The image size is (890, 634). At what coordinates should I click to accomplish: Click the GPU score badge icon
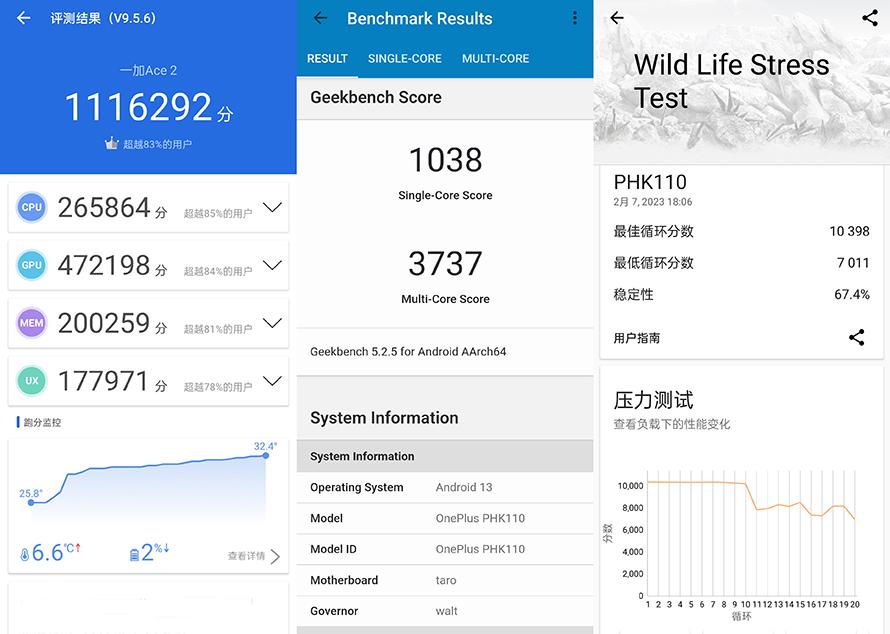pos(31,265)
